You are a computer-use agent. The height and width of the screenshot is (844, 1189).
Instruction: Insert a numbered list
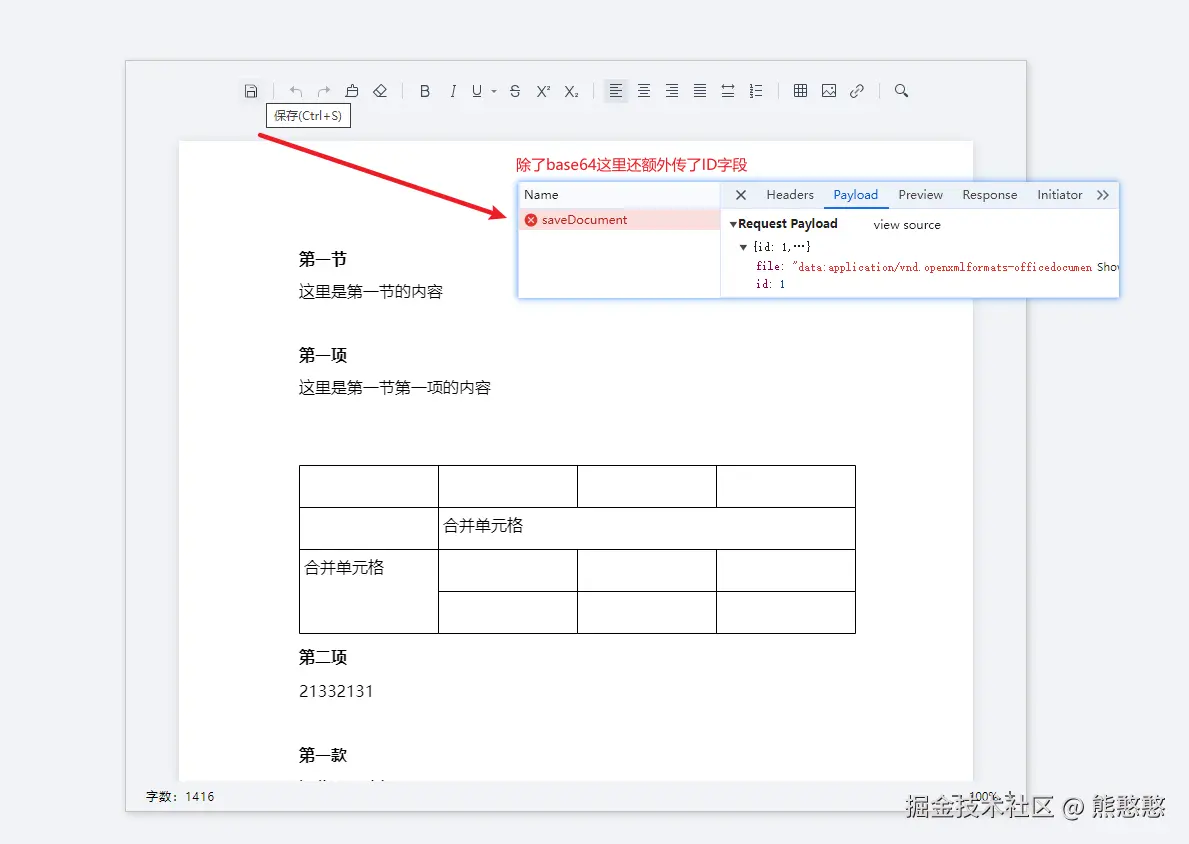click(x=756, y=91)
